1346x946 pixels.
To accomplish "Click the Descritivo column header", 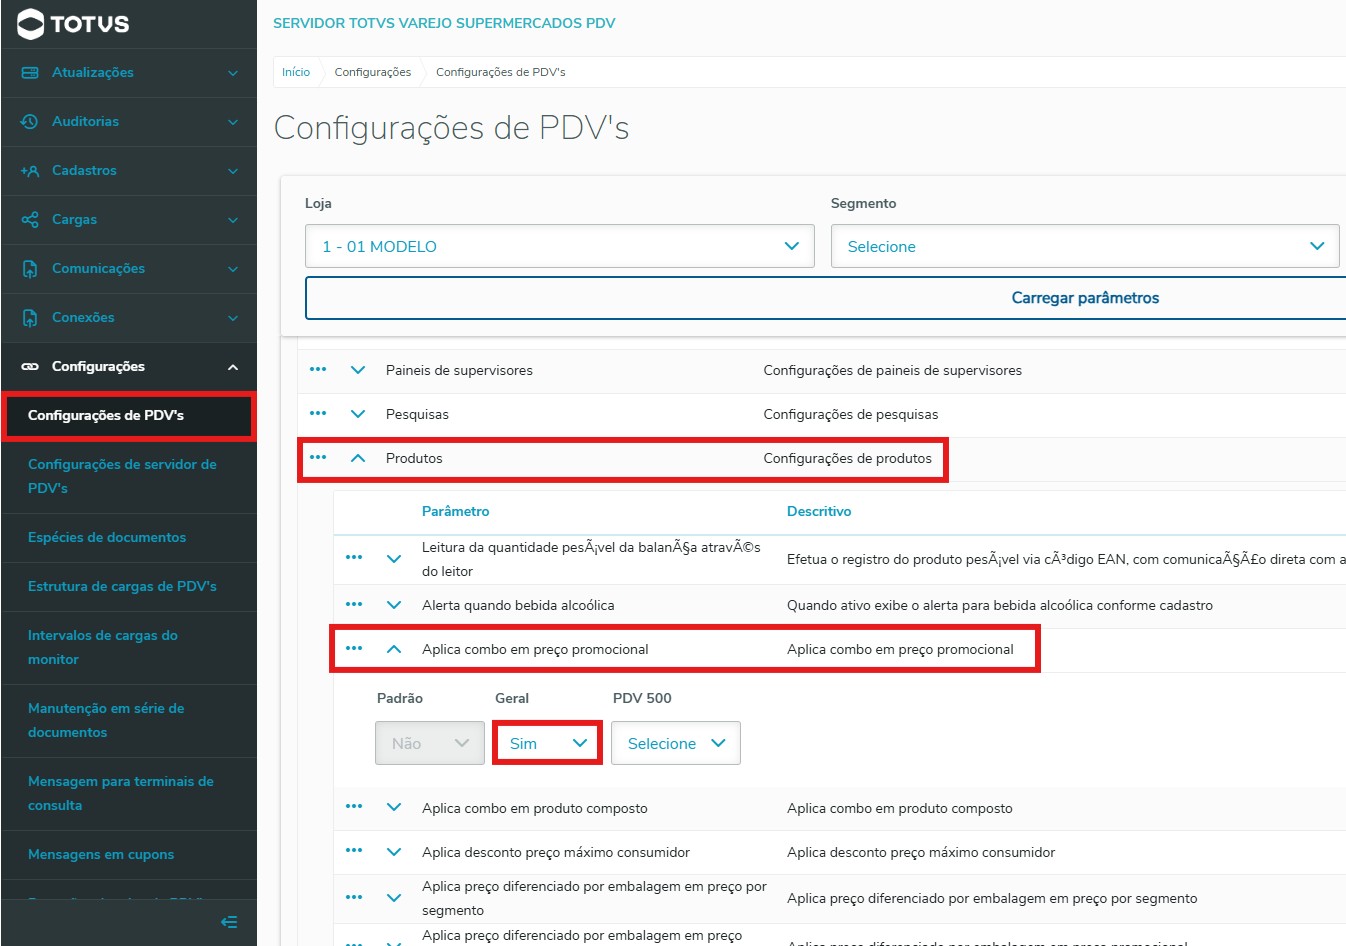I will [819, 511].
